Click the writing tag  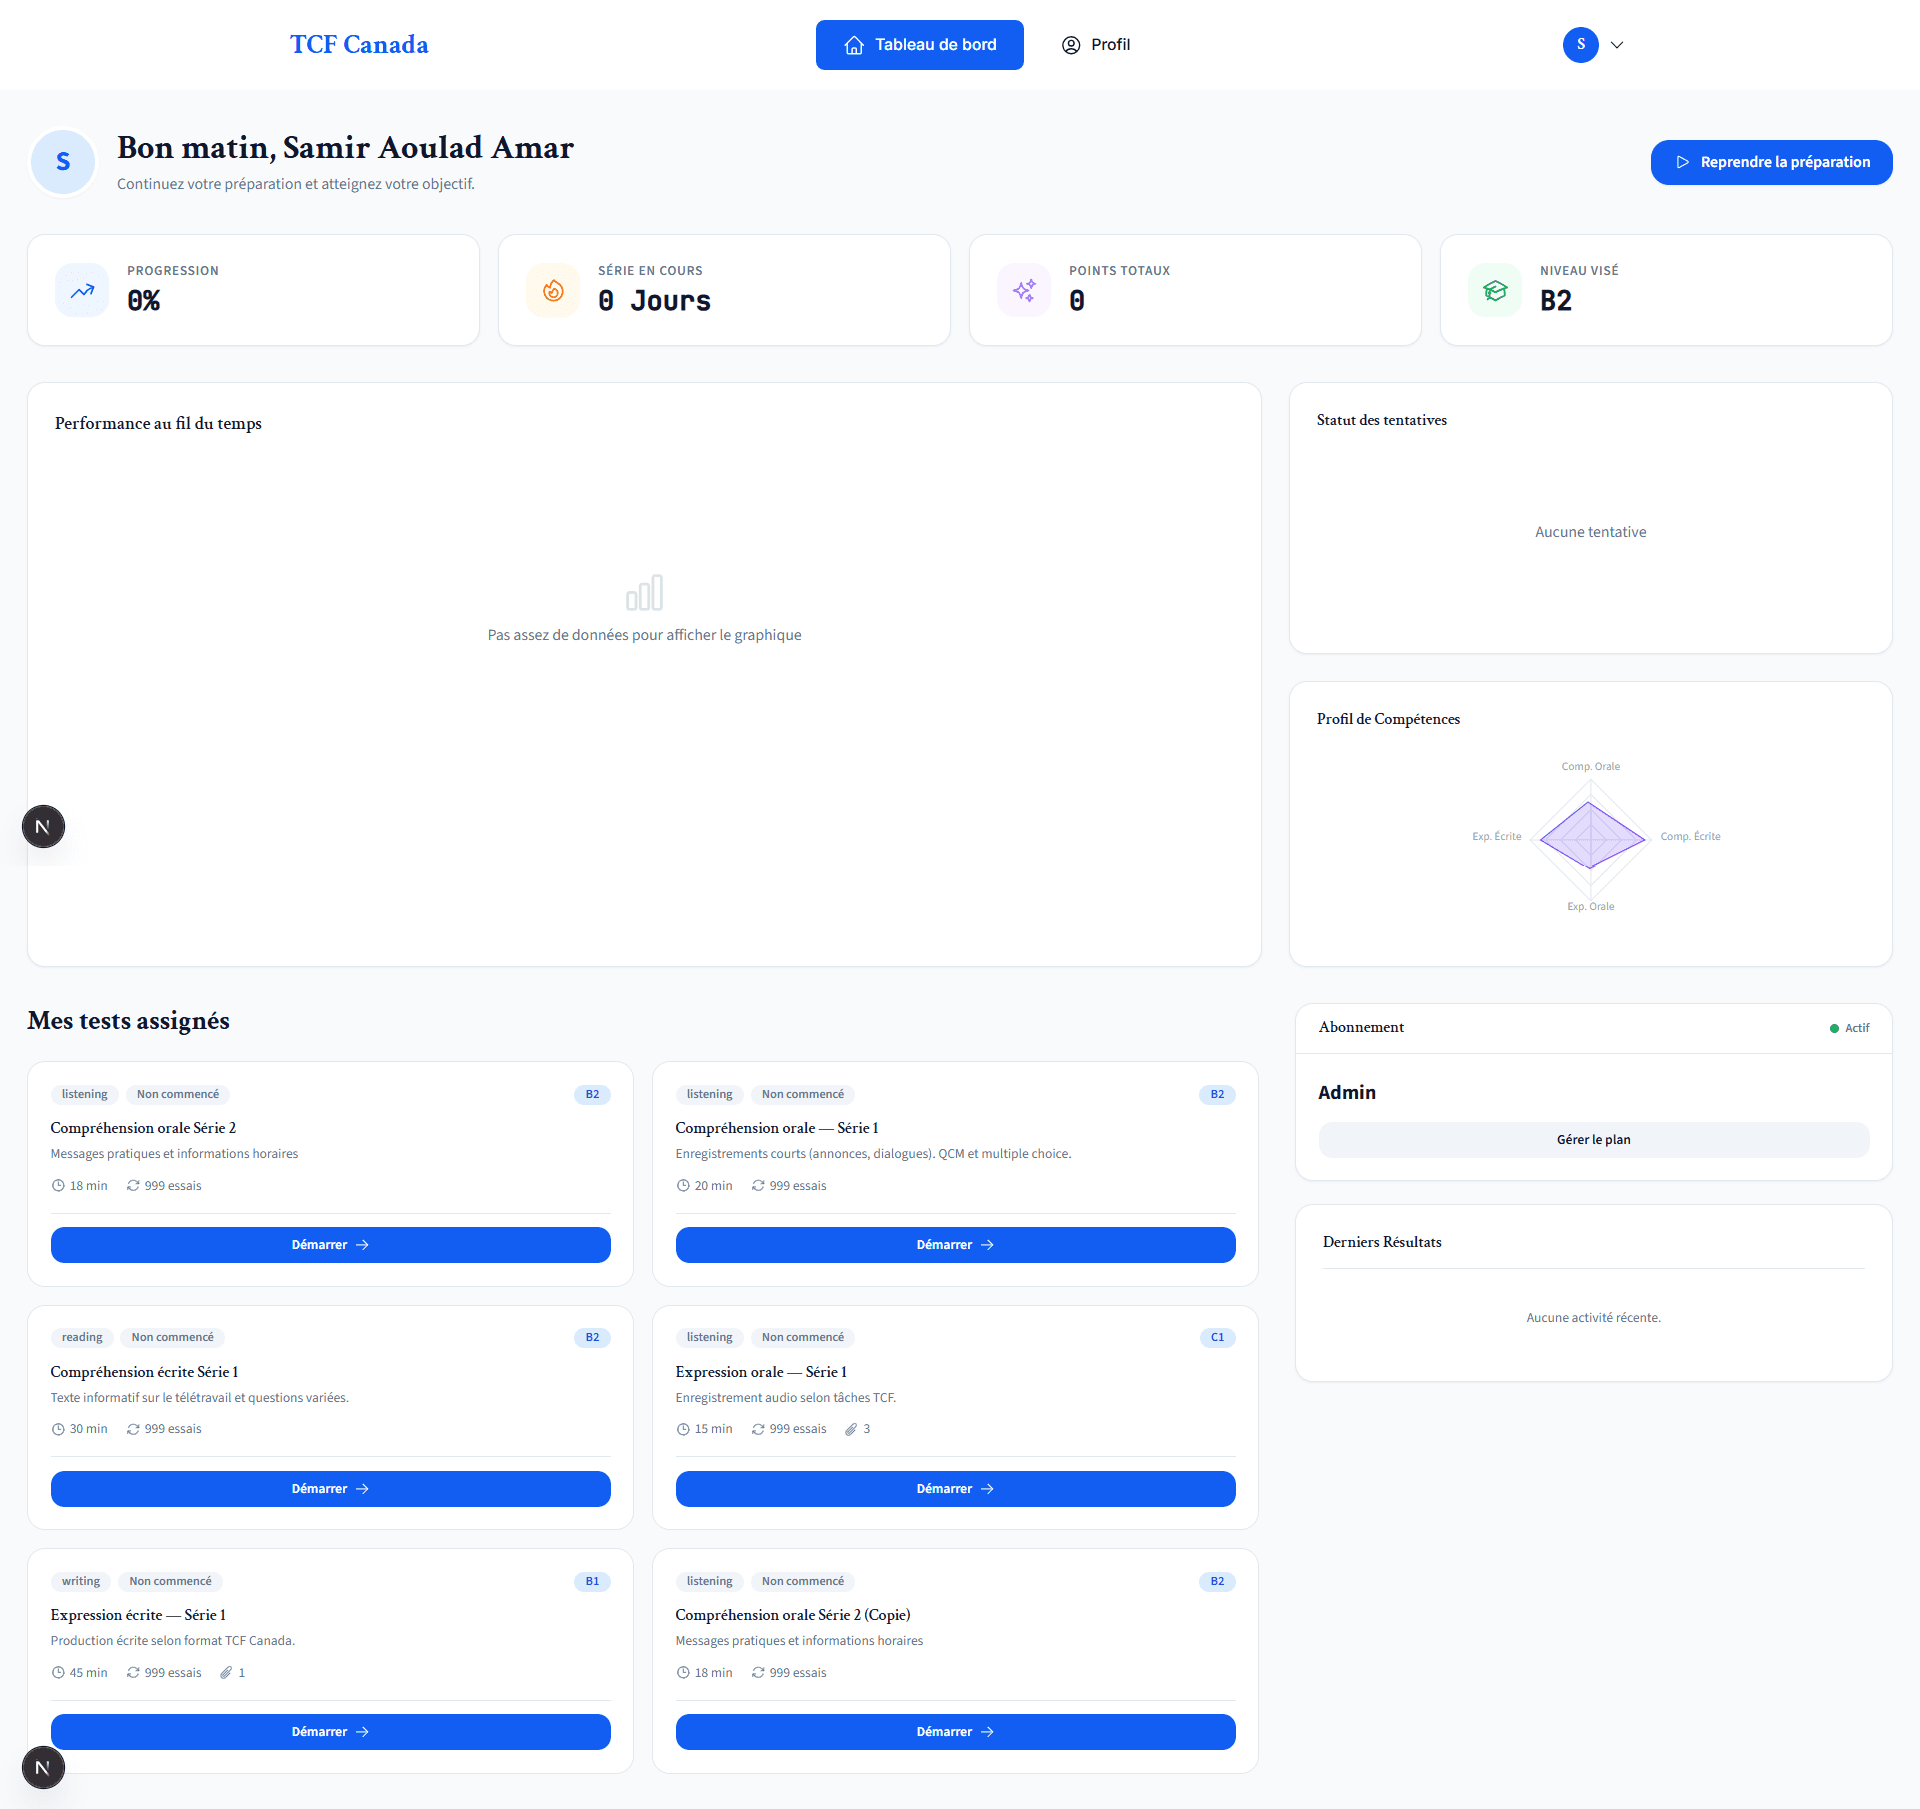coord(81,1582)
